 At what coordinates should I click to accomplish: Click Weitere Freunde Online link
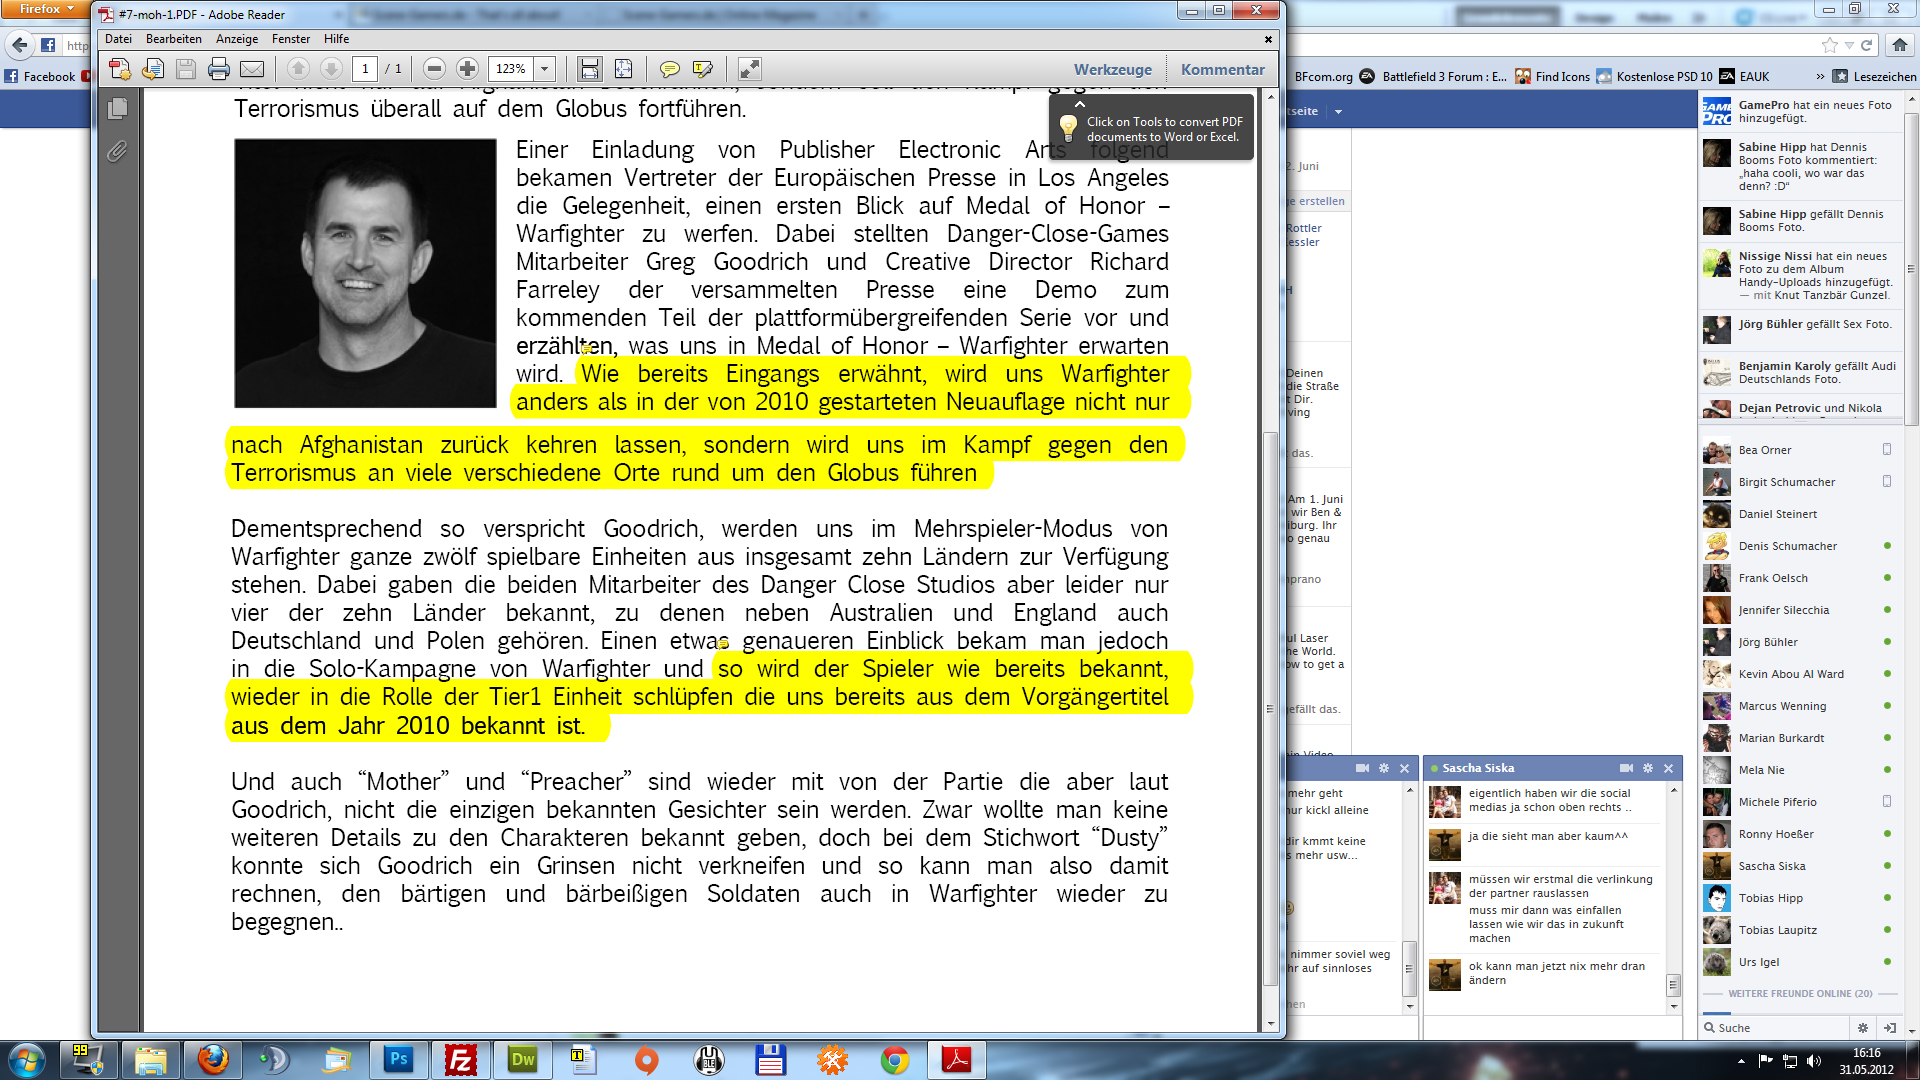(1800, 993)
